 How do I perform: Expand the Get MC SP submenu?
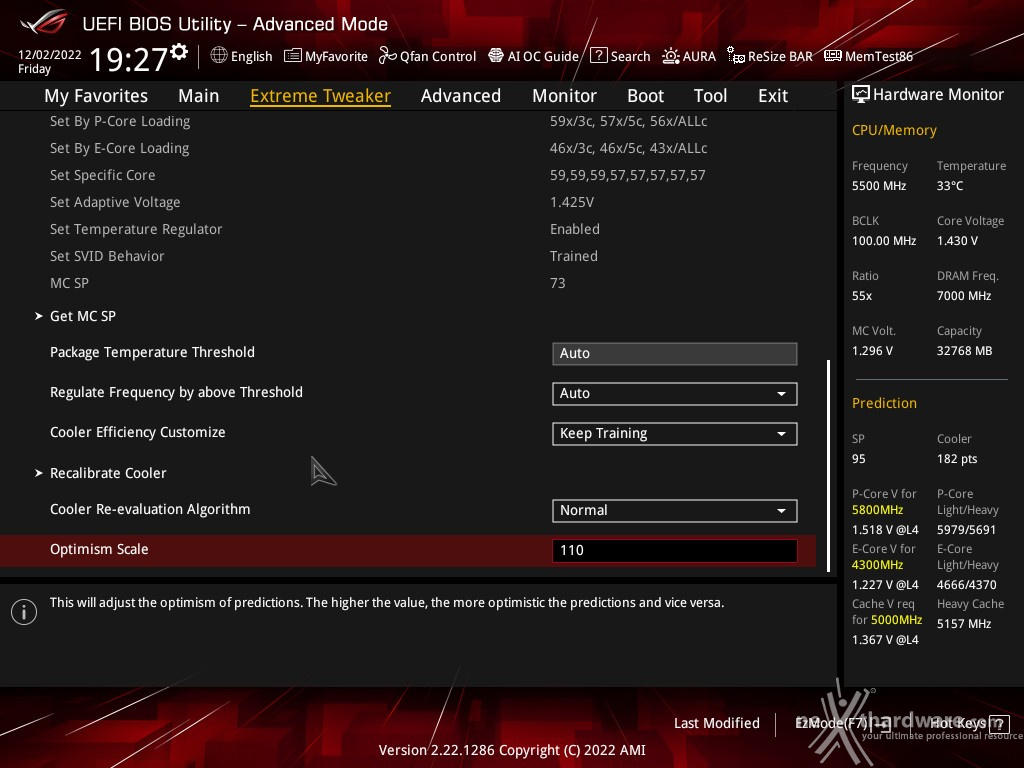coord(83,316)
